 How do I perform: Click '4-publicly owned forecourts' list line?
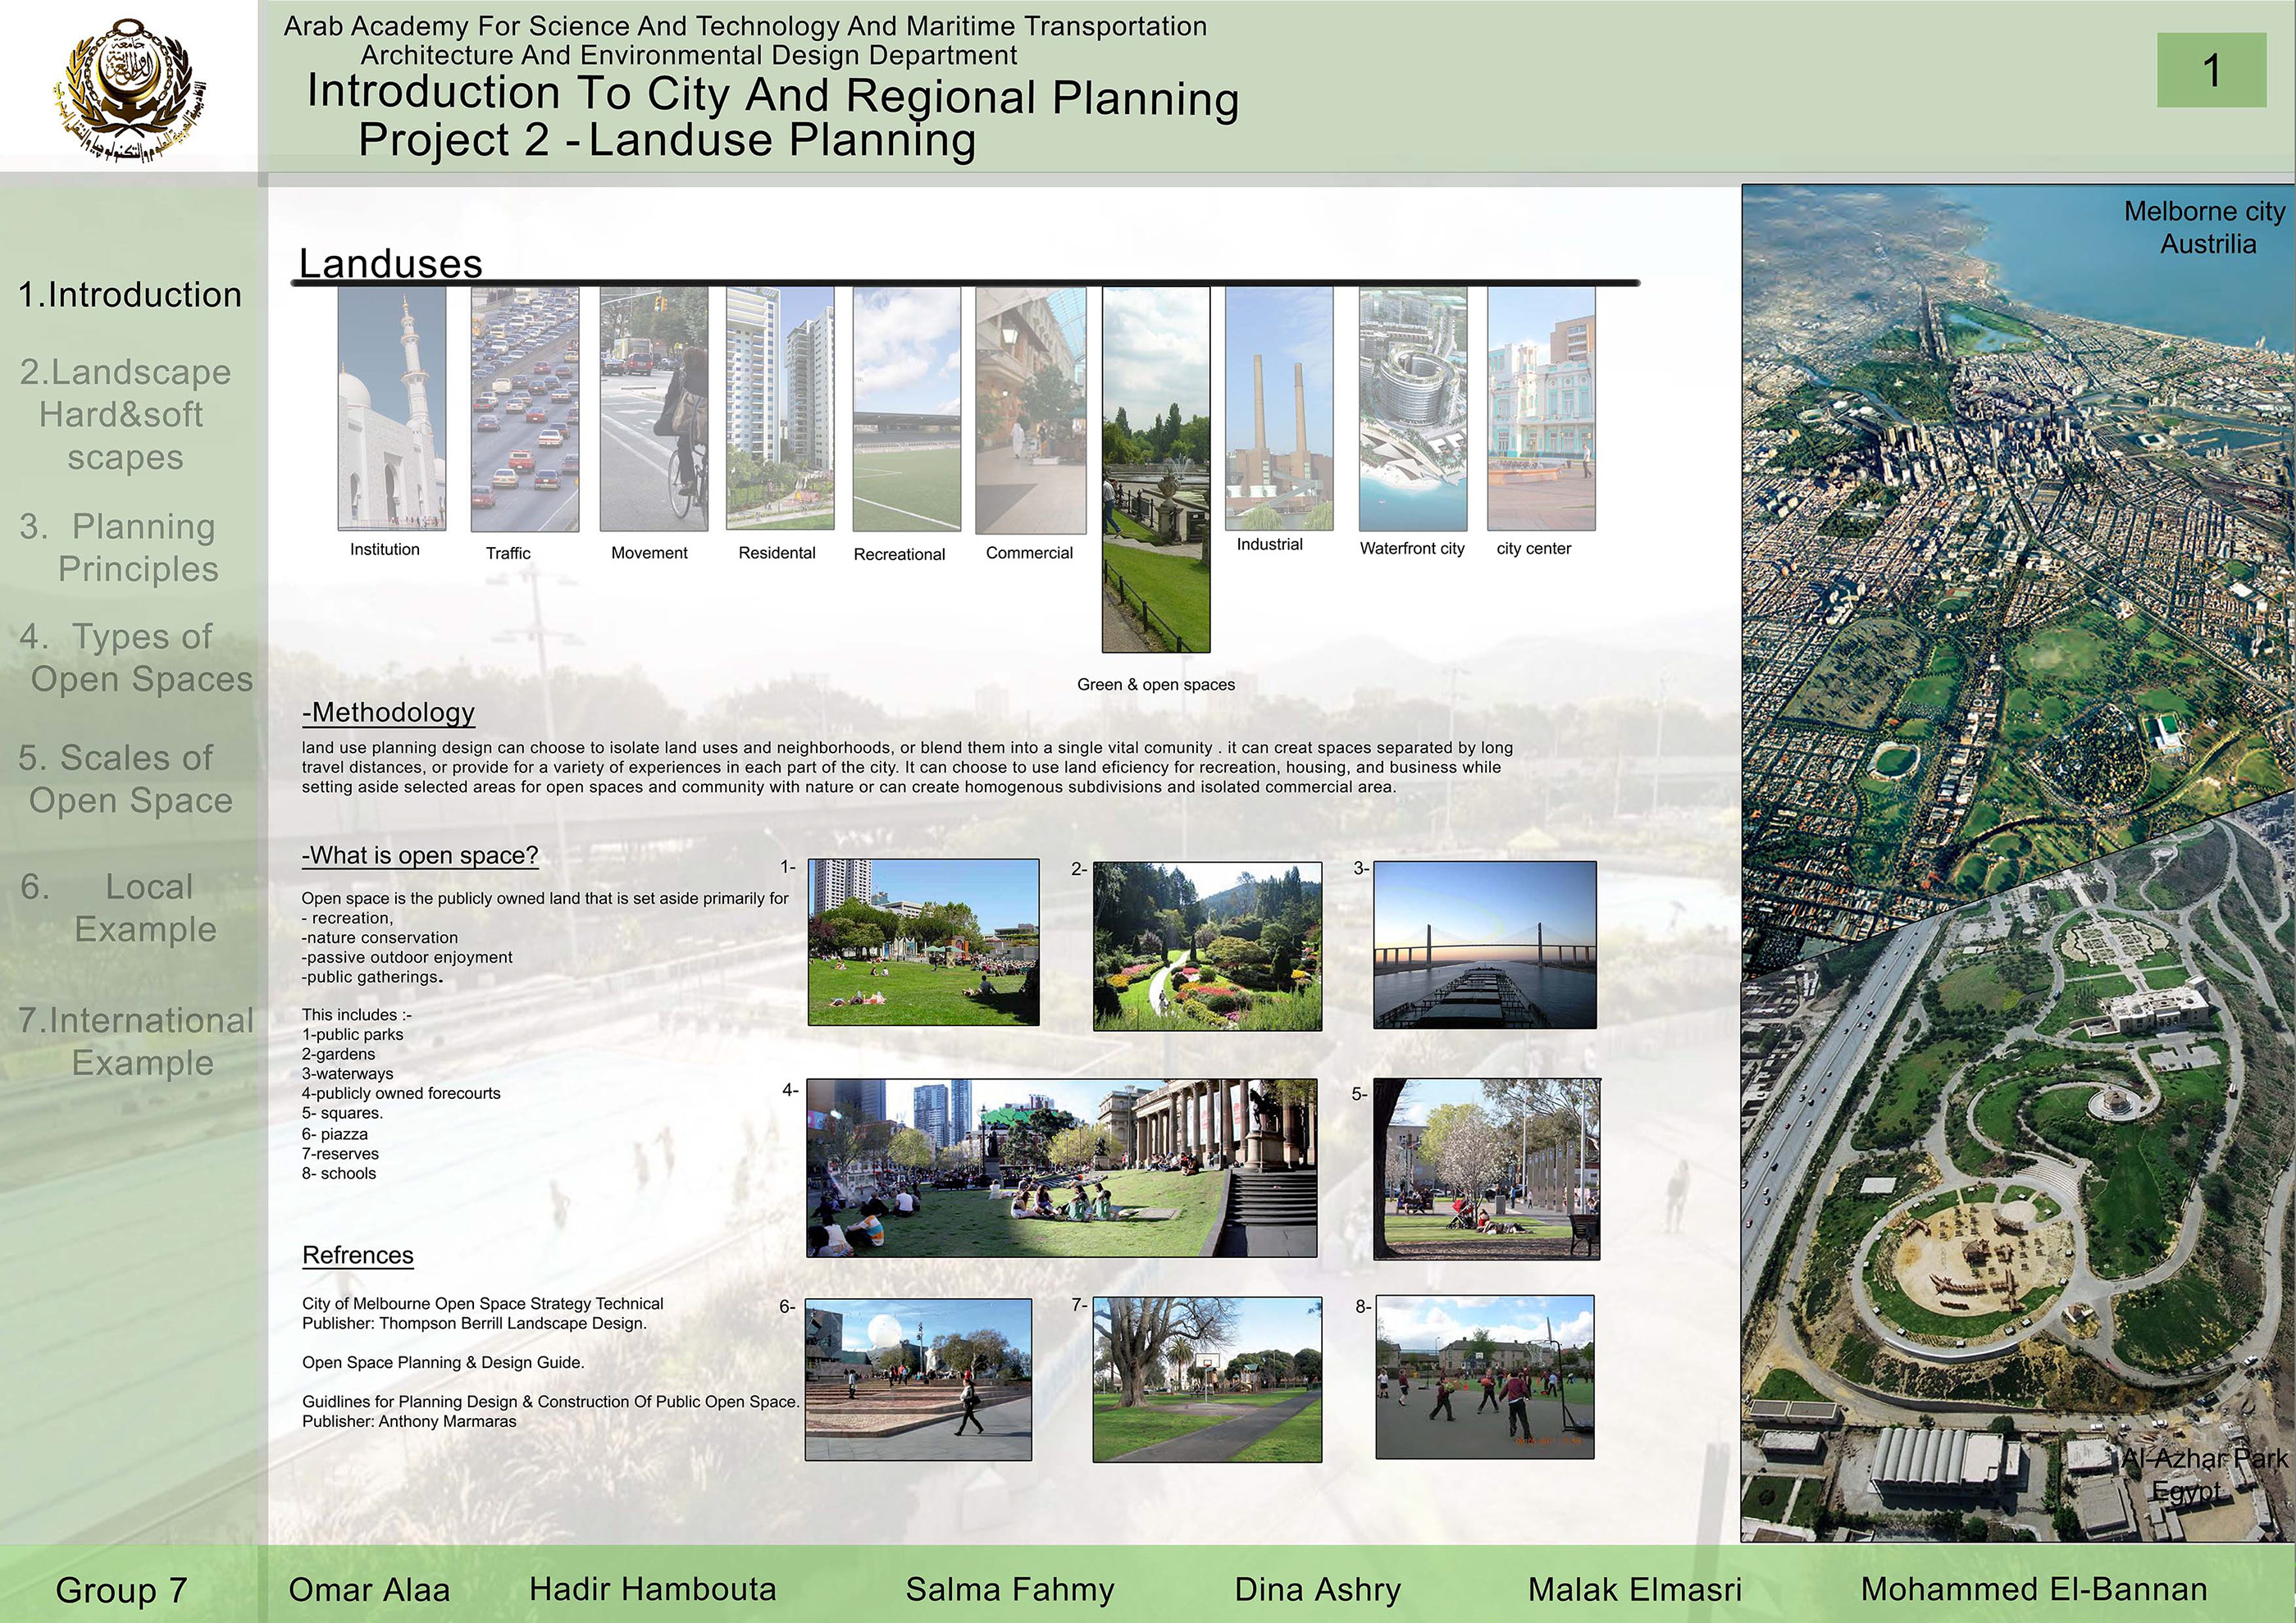[x=401, y=1094]
